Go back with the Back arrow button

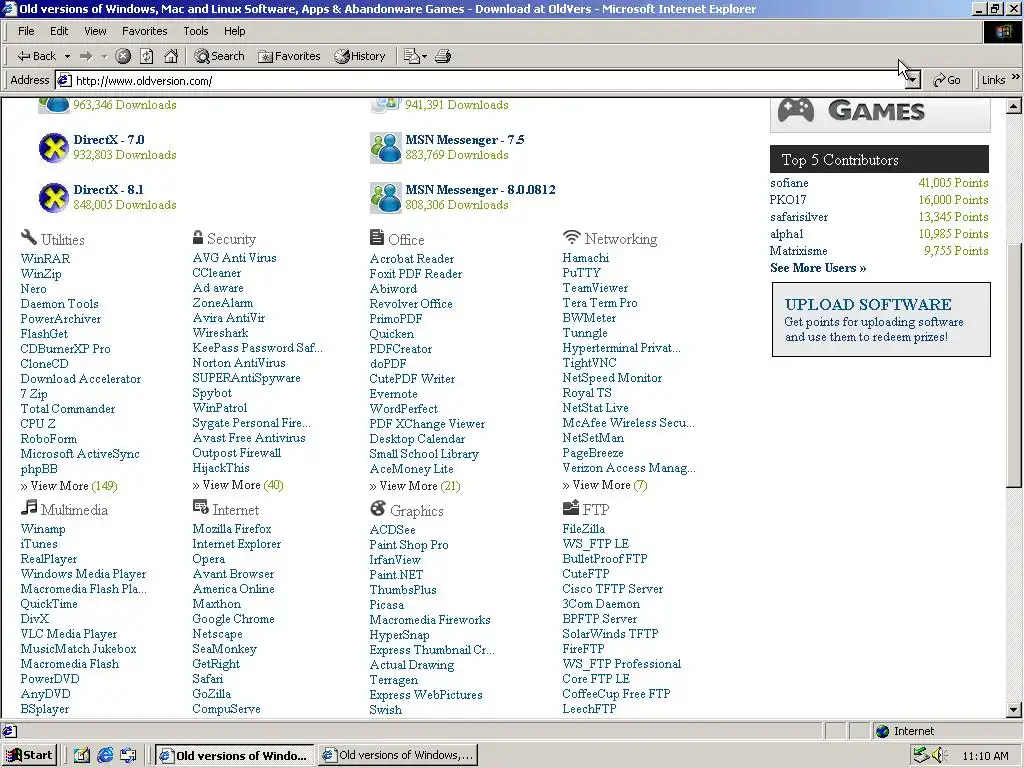(x=37, y=56)
